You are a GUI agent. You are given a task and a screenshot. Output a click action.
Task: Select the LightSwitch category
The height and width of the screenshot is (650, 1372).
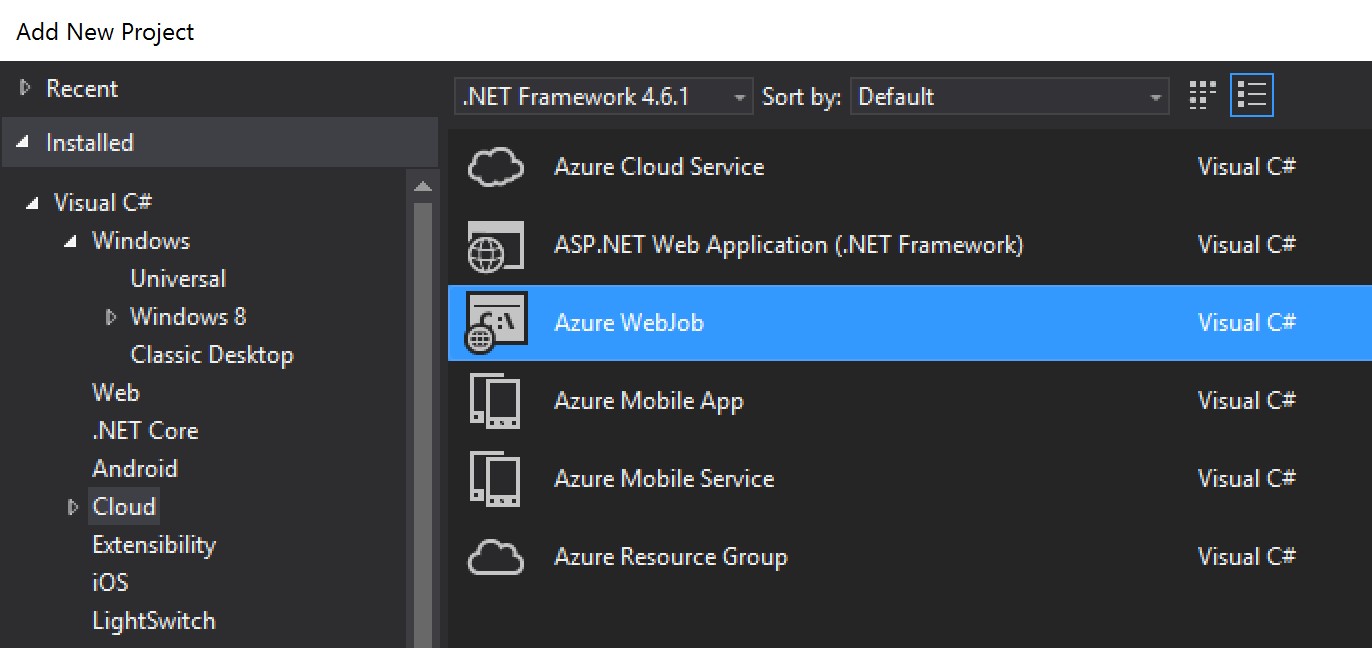[154, 621]
